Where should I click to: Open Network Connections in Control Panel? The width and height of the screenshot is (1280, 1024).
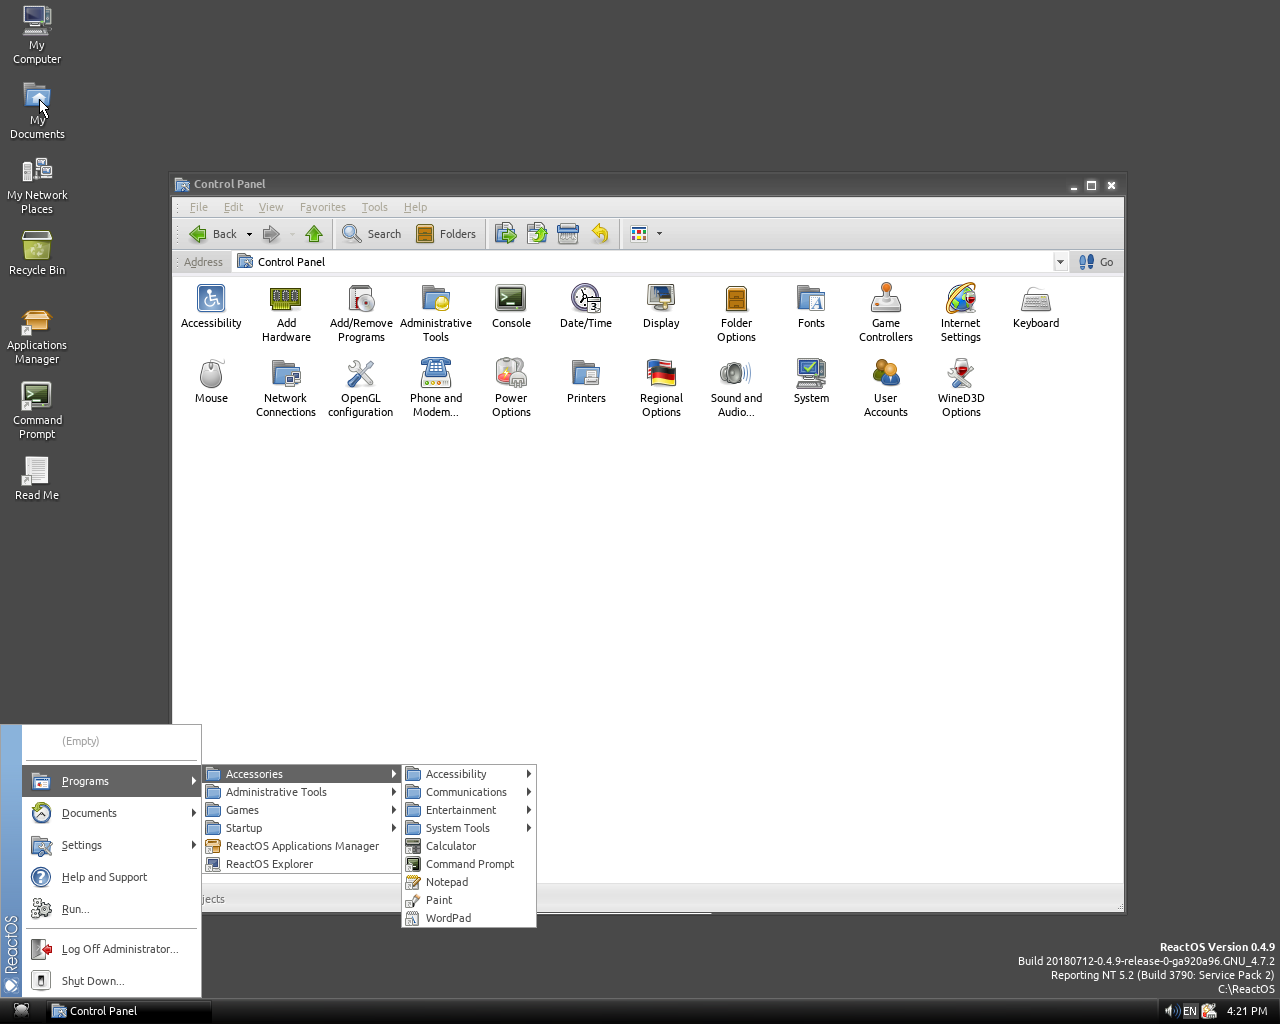click(286, 388)
